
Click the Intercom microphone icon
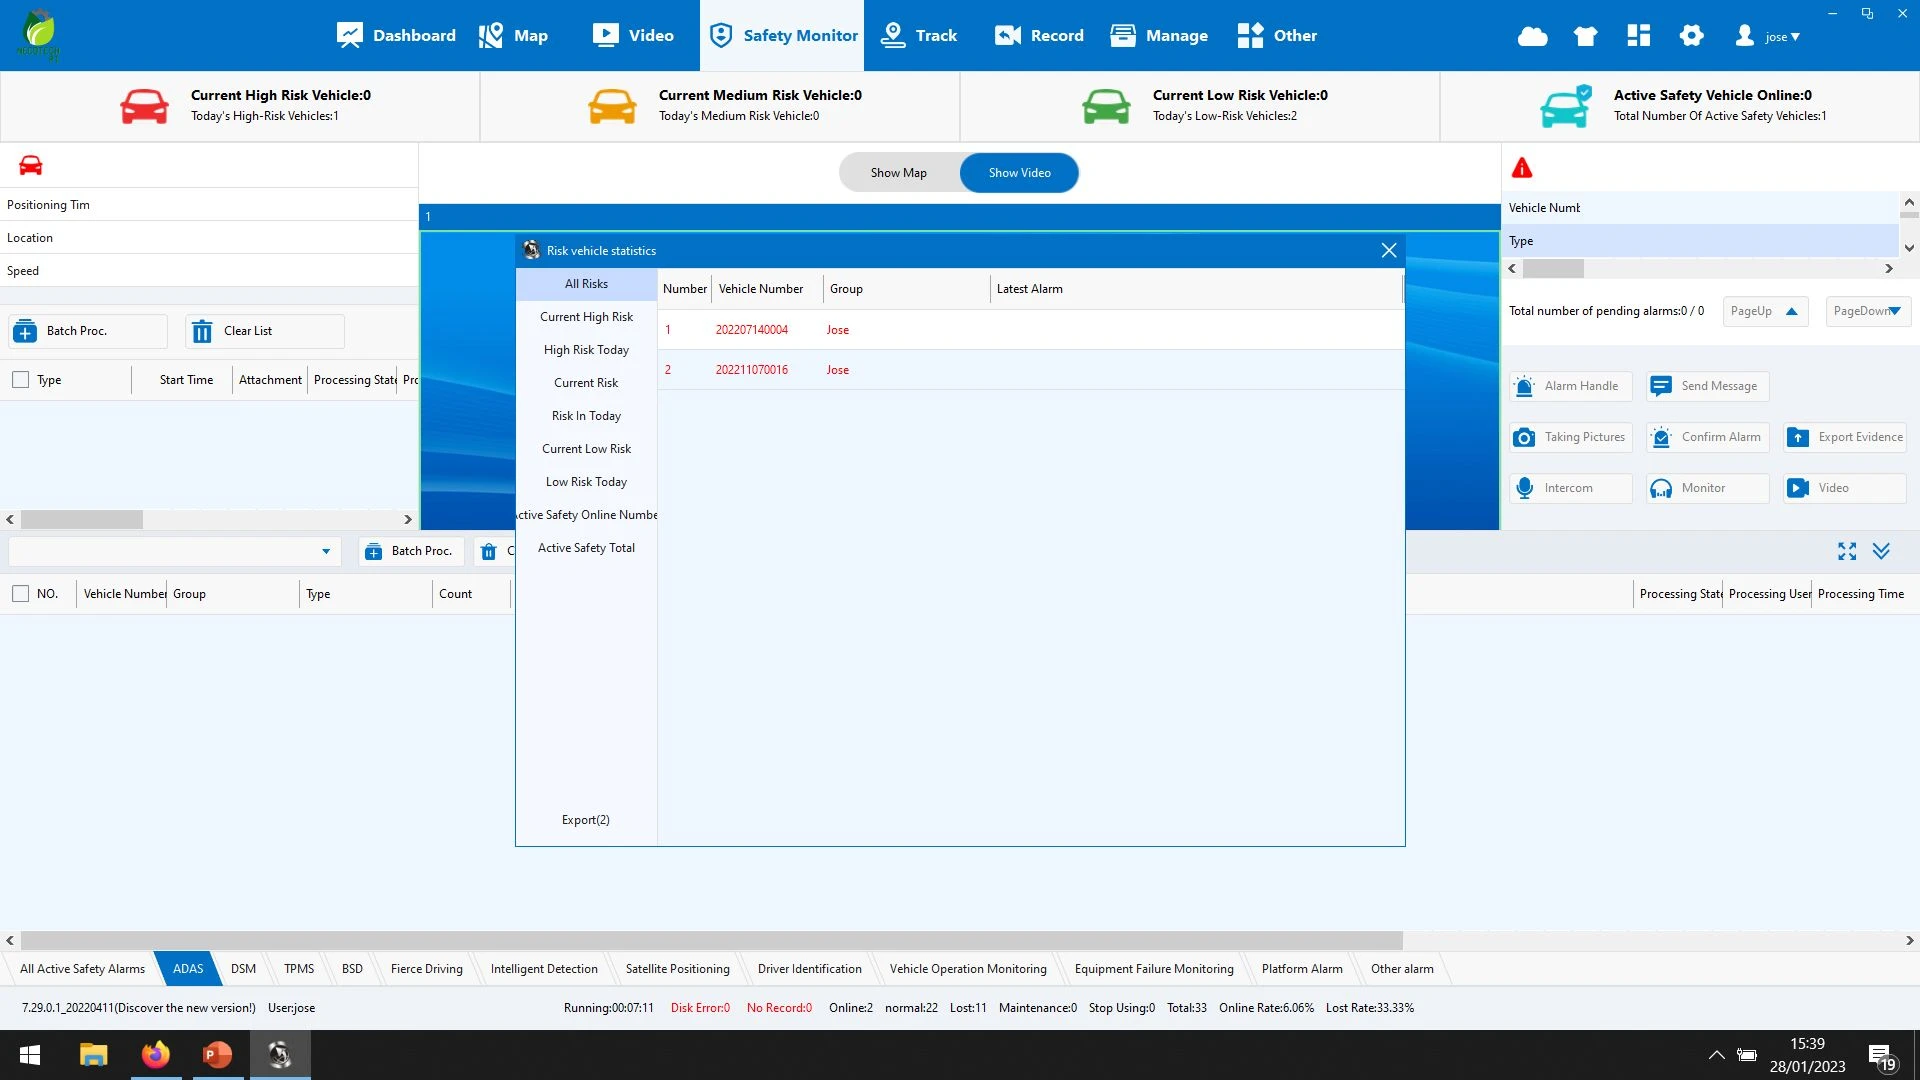(1524, 488)
